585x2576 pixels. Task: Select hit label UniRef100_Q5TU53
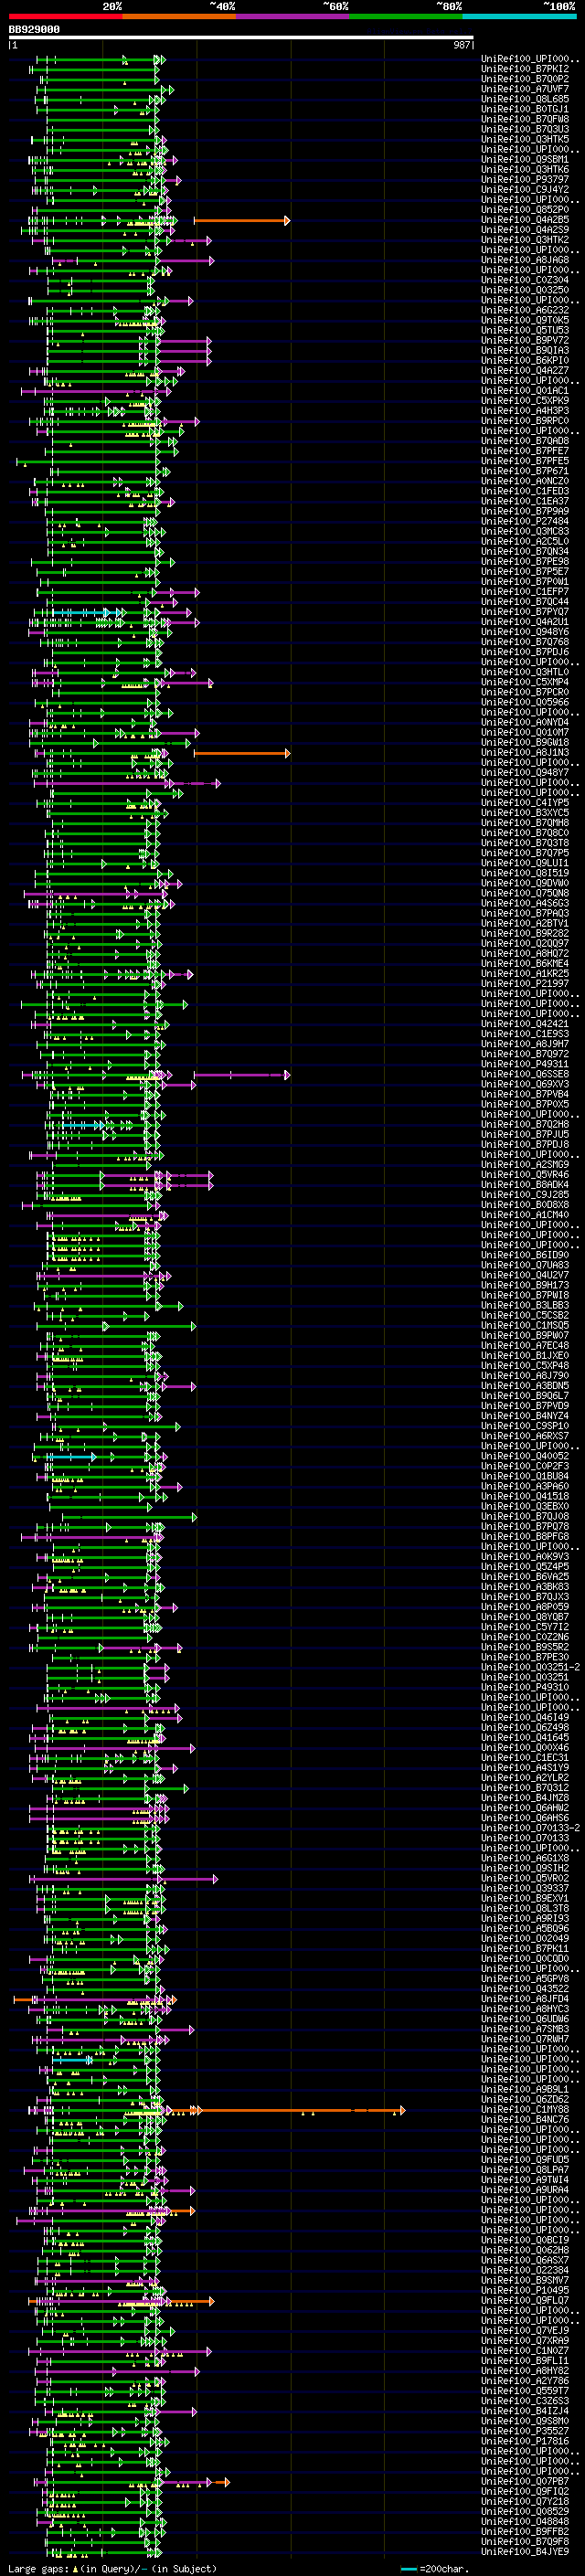(x=525, y=331)
